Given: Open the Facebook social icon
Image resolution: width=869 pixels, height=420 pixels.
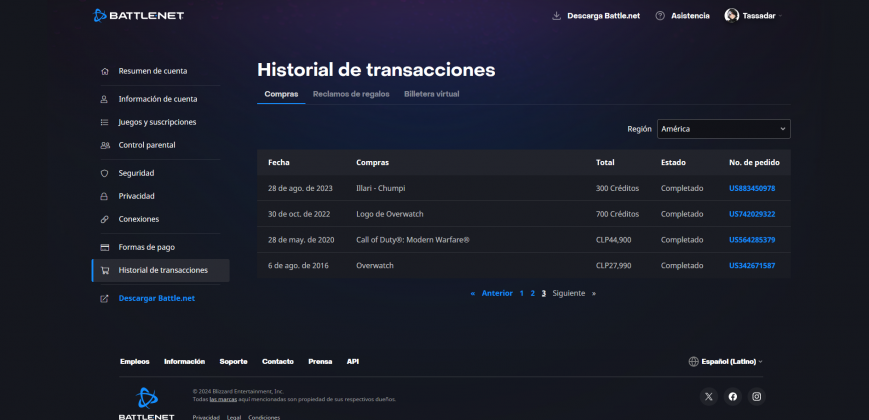Looking at the screenshot, I should 733,396.
